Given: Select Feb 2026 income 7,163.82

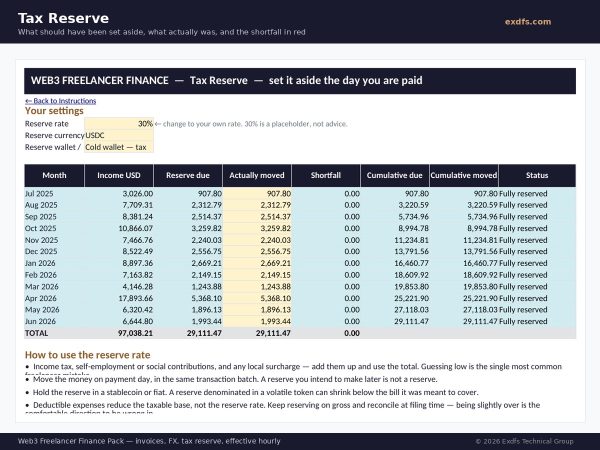Looking at the screenshot, I should pos(119,275).
